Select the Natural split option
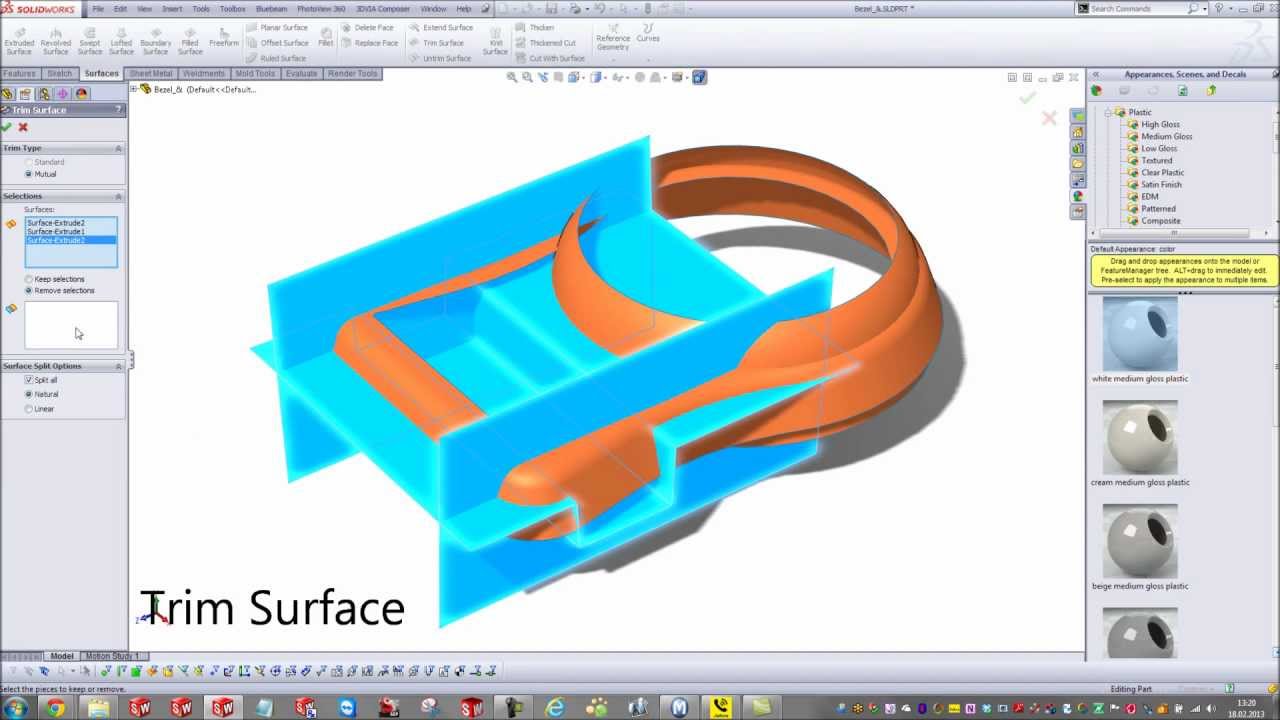 point(41,394)
